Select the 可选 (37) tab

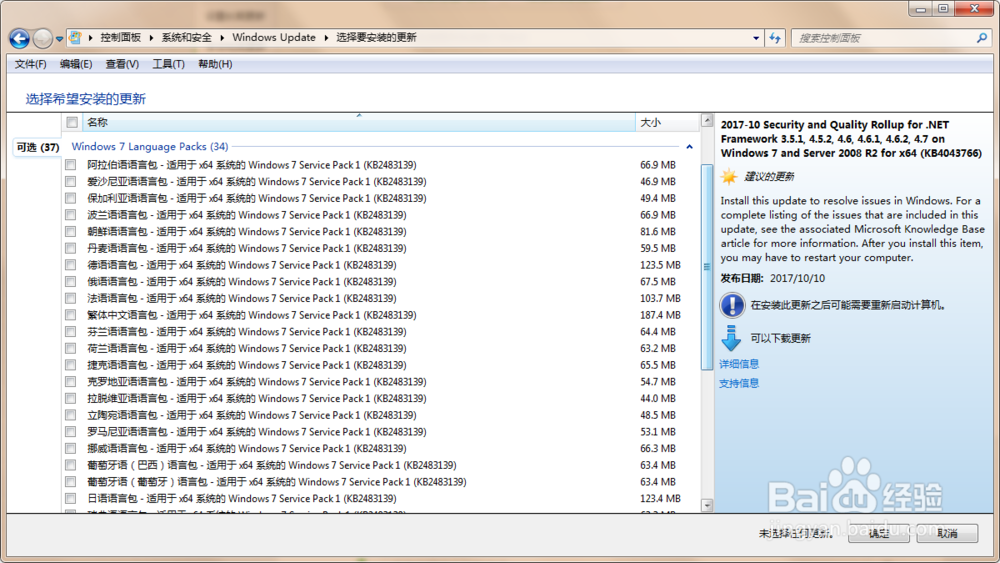click(x=37, y=147)
